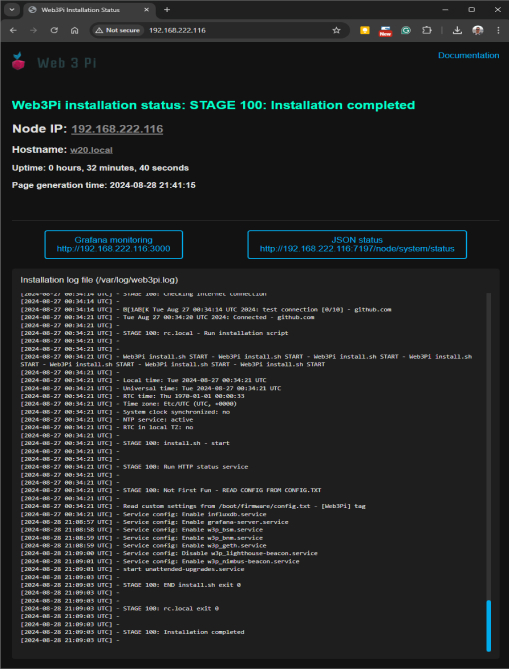This screenshot has height=669, width=509.
Task: Reload the page with the refresh icon
Action: (x=54, y=30)
